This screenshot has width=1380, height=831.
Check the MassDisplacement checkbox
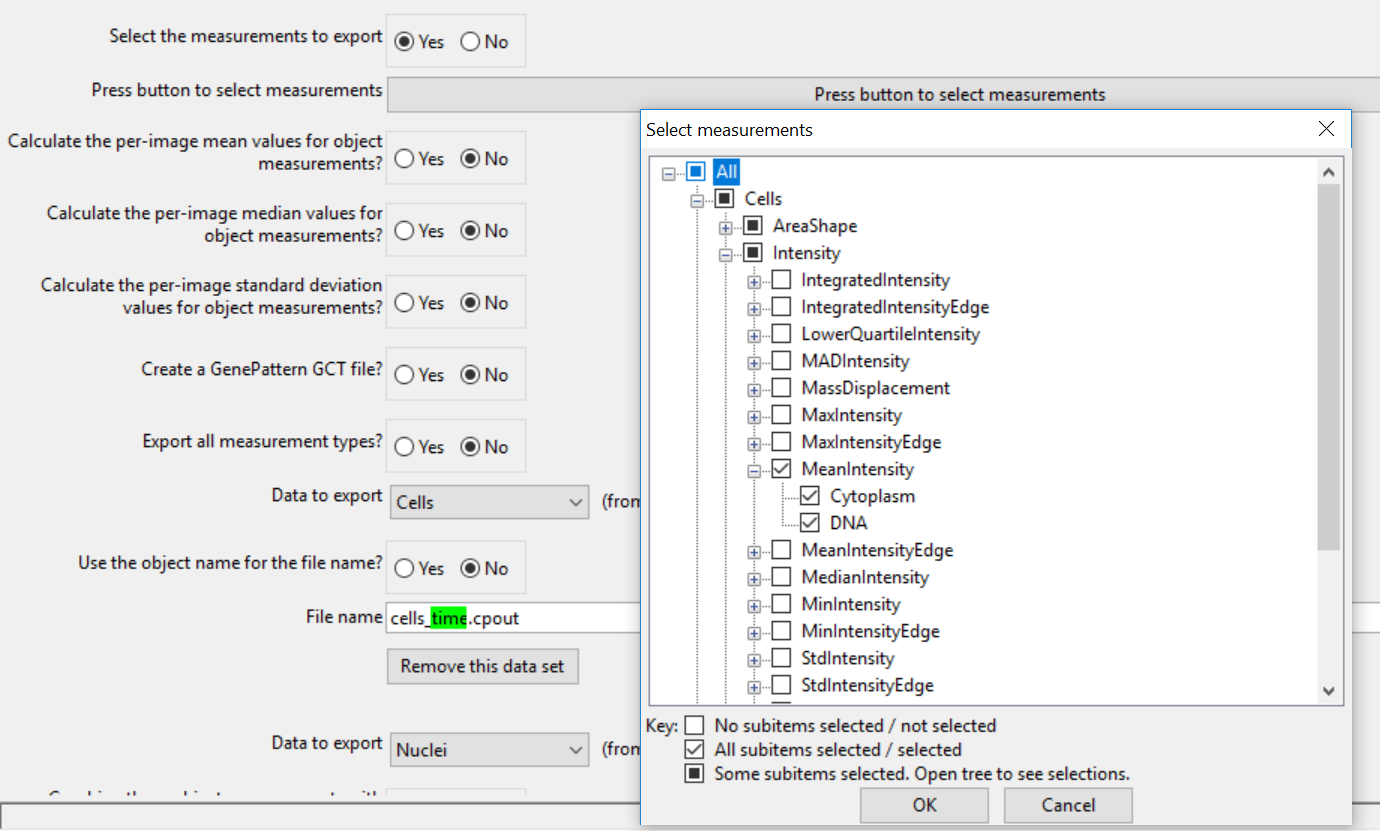pos(781,388)
